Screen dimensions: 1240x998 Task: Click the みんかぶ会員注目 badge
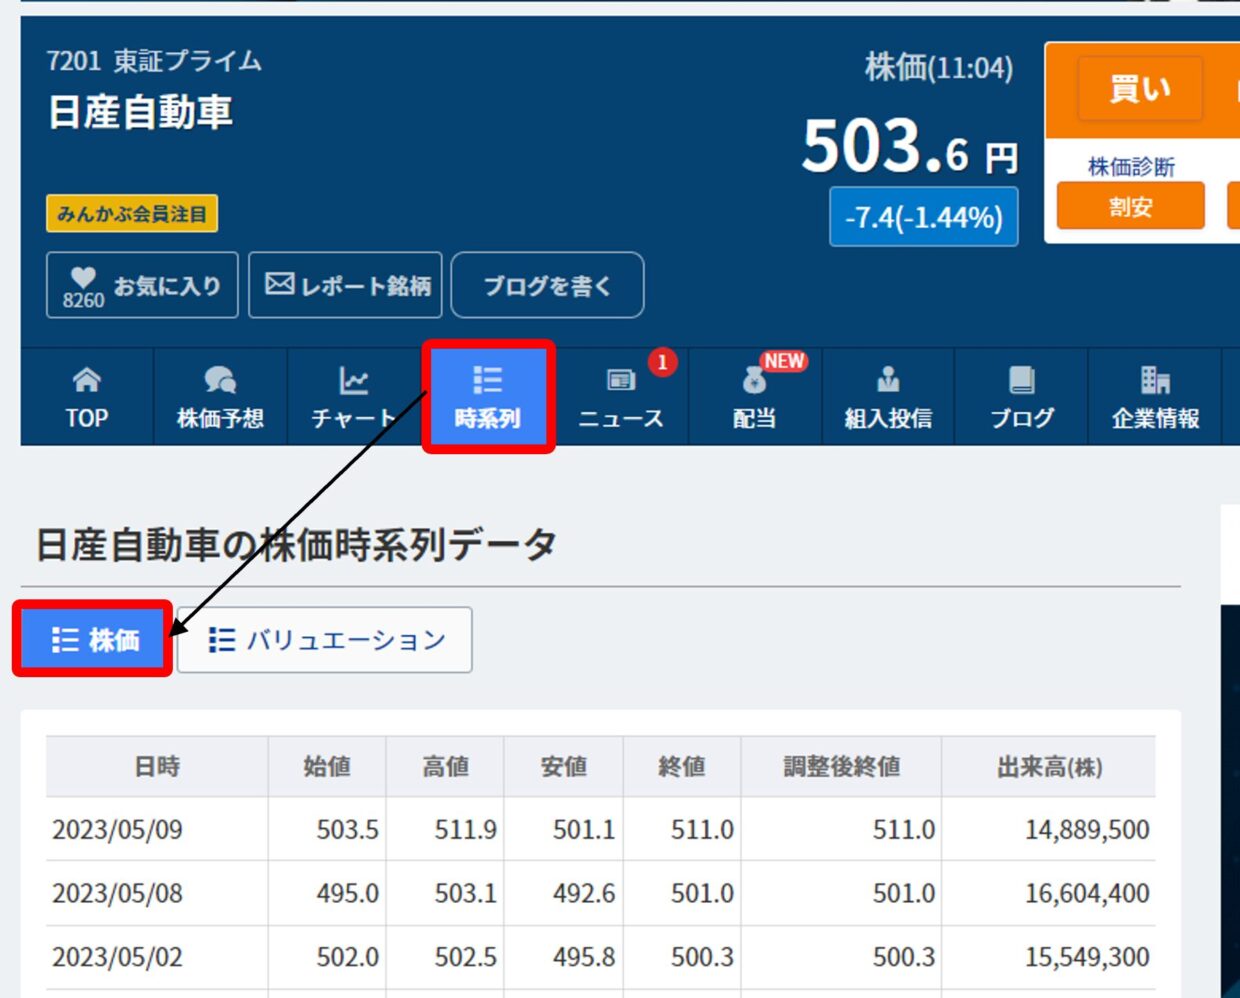(x=132, y=214)
